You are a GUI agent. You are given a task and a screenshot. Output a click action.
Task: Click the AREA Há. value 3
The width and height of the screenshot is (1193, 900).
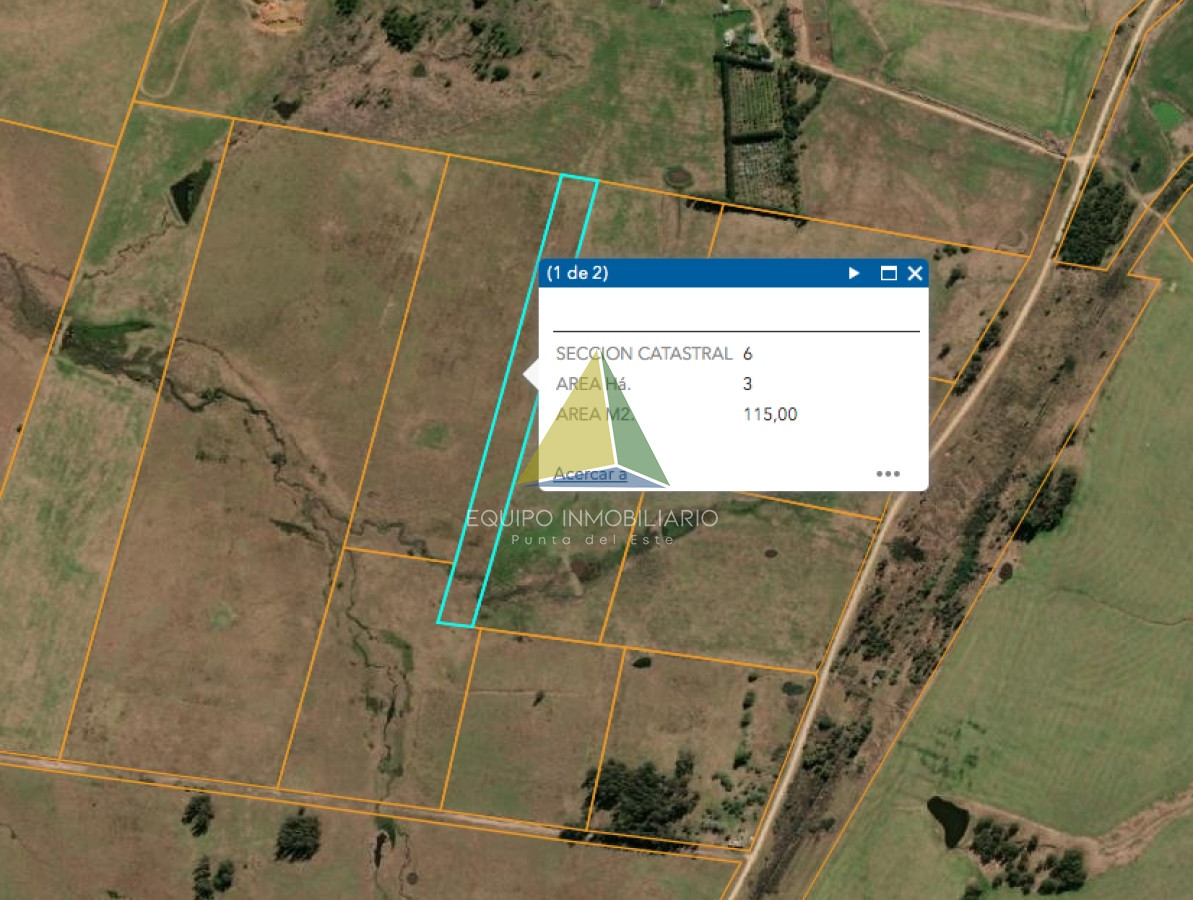pyautogui.click(x=748, y=384)
